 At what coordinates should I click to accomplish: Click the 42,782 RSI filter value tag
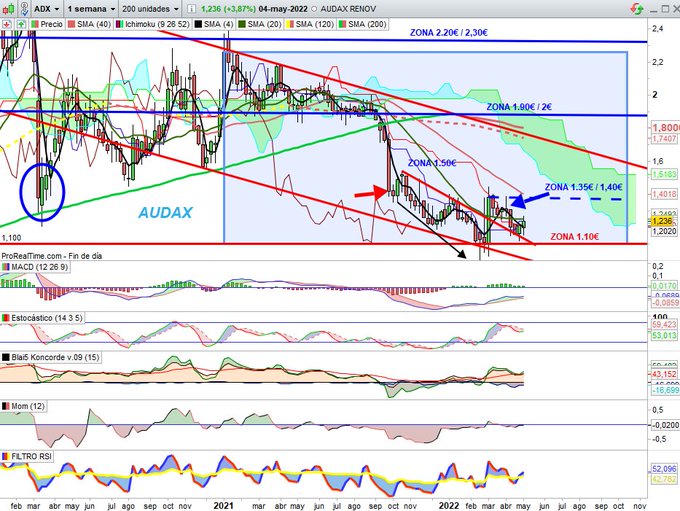[664, 479]
